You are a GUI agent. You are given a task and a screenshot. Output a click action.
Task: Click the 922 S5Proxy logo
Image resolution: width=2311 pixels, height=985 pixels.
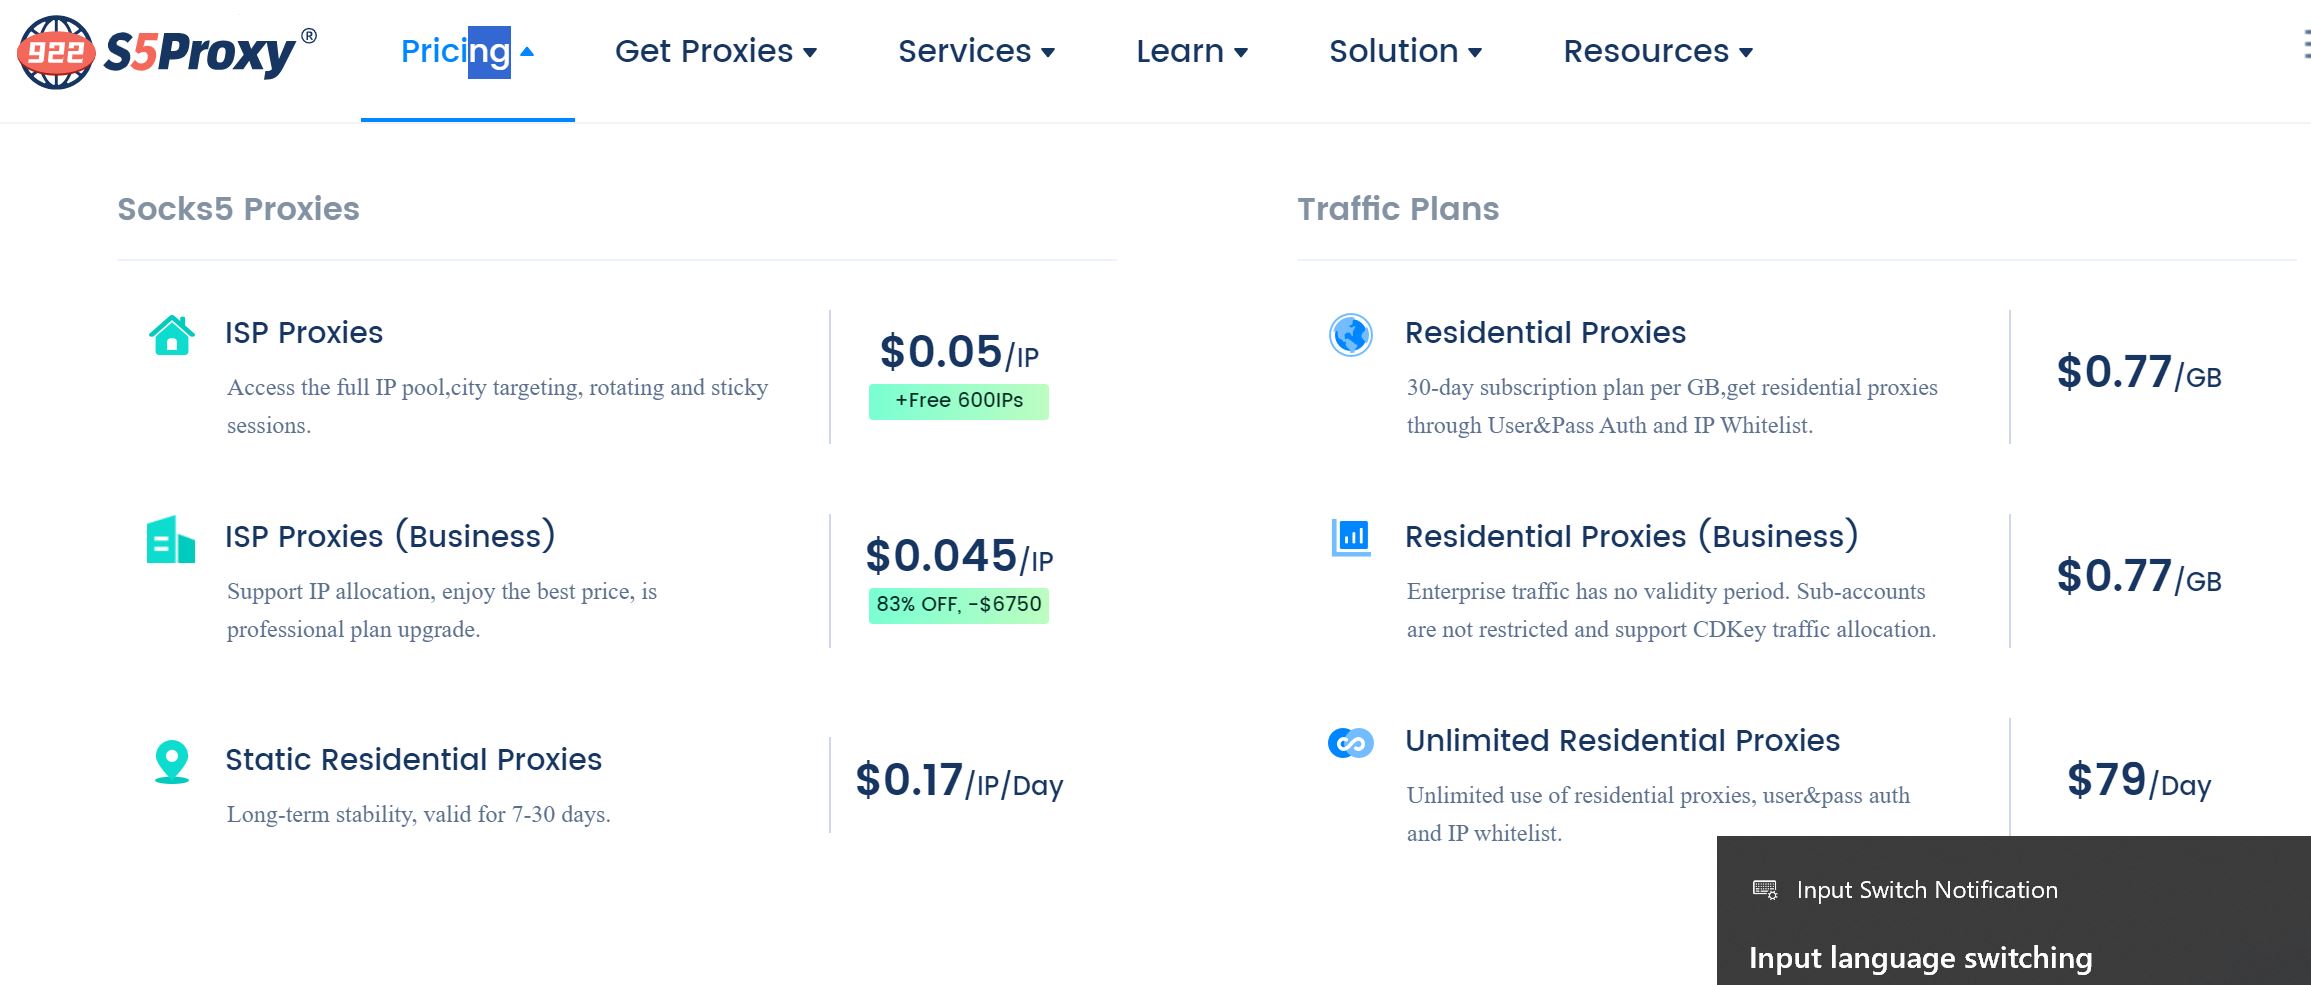point(167,52)
